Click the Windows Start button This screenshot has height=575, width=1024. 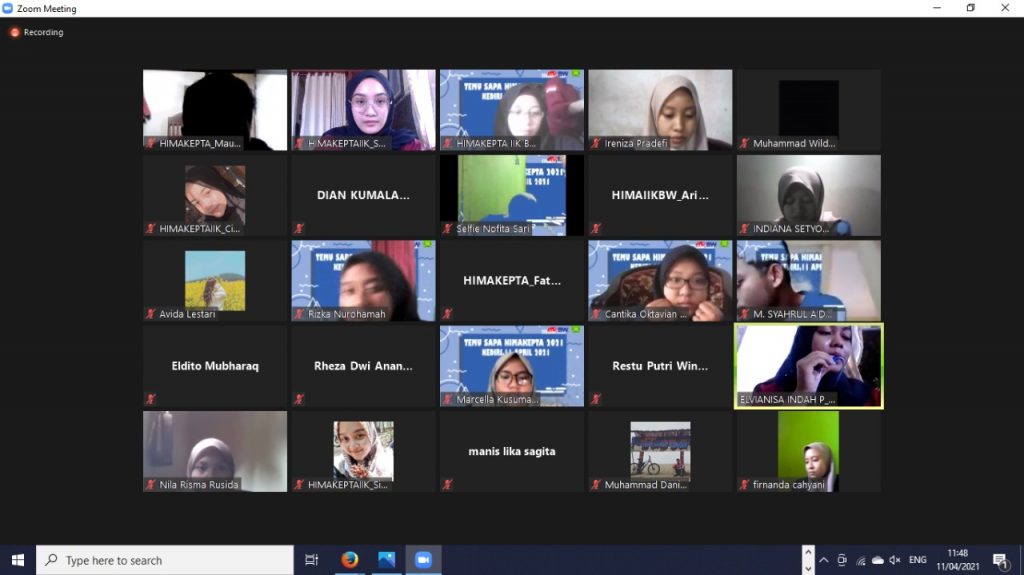pyautogui.click(x=17, y=560)
